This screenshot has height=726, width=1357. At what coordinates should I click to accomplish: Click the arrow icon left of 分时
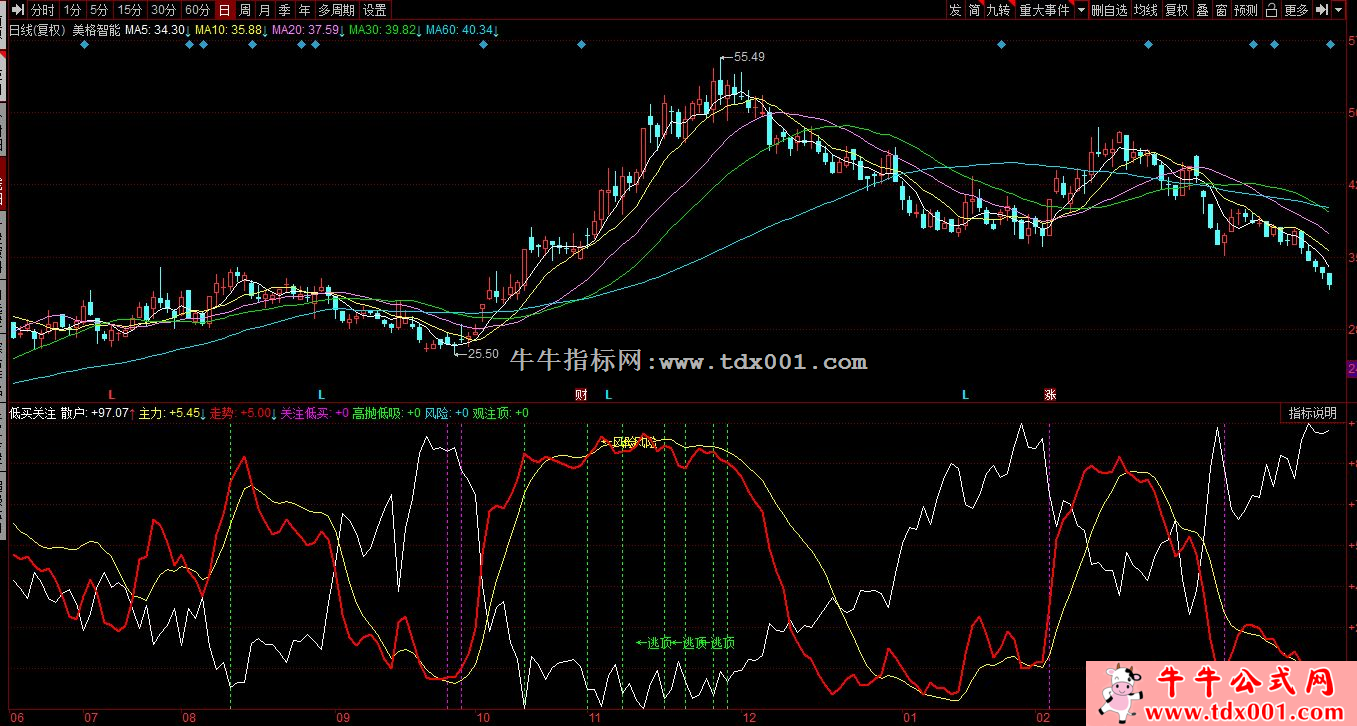tap(17, 10)
